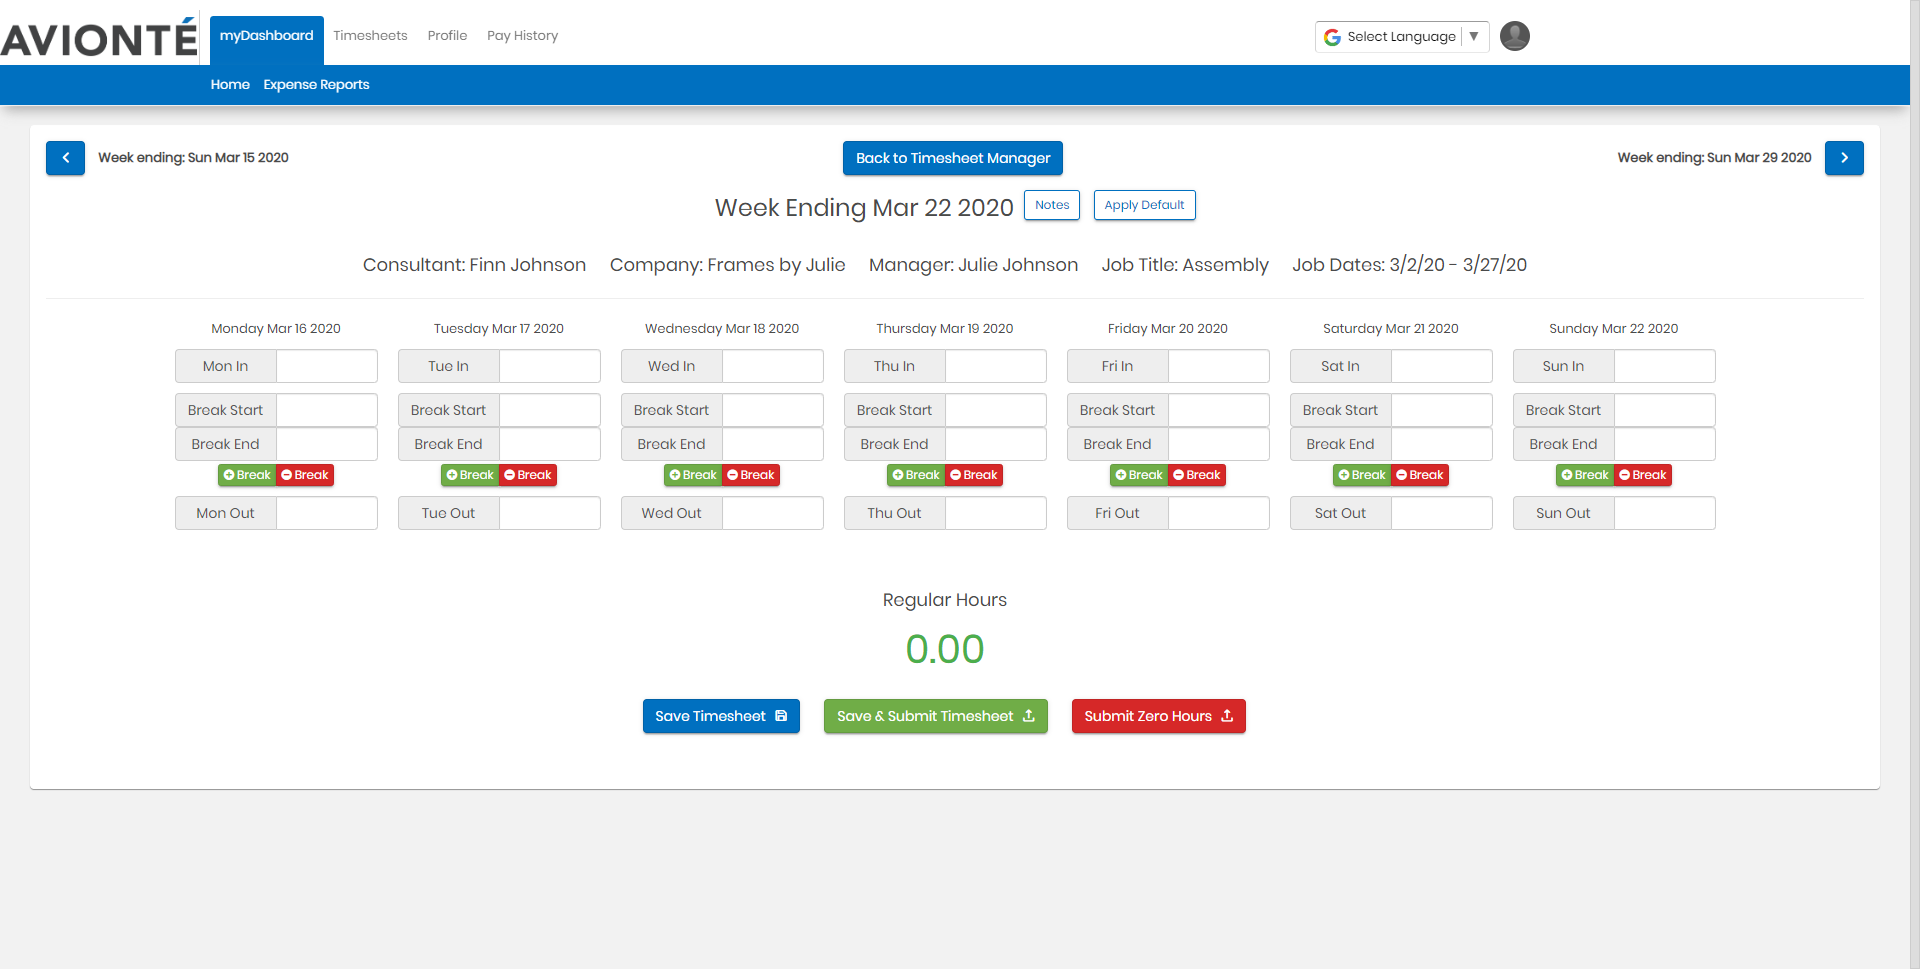Open Expense Reports
Screen dimensions: 1920x969
(x=316, y=85)
